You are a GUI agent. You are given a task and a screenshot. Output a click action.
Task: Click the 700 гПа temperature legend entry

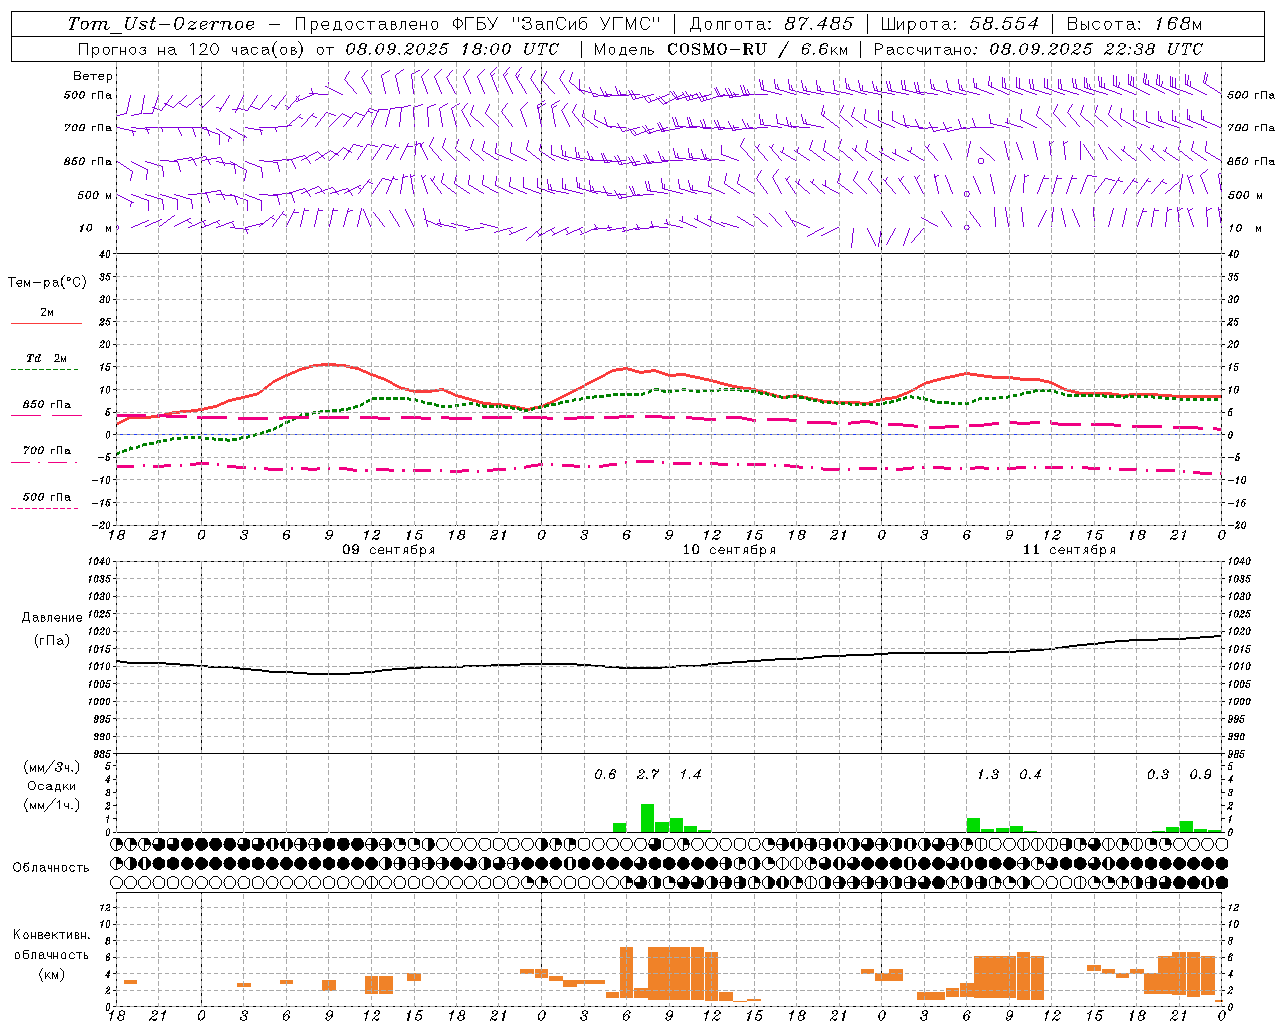click(x=46, y=455)
